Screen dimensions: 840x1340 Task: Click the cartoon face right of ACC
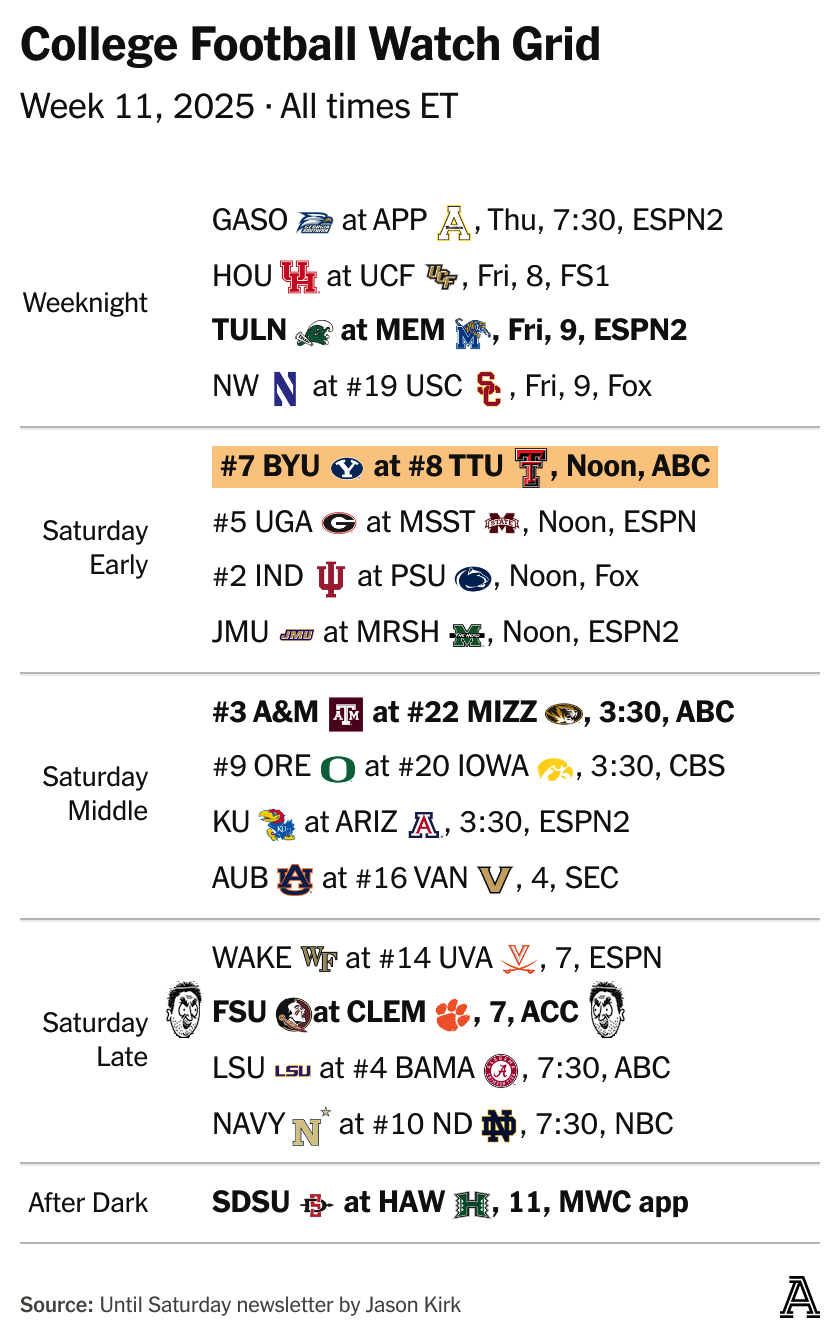(607, 1010)
